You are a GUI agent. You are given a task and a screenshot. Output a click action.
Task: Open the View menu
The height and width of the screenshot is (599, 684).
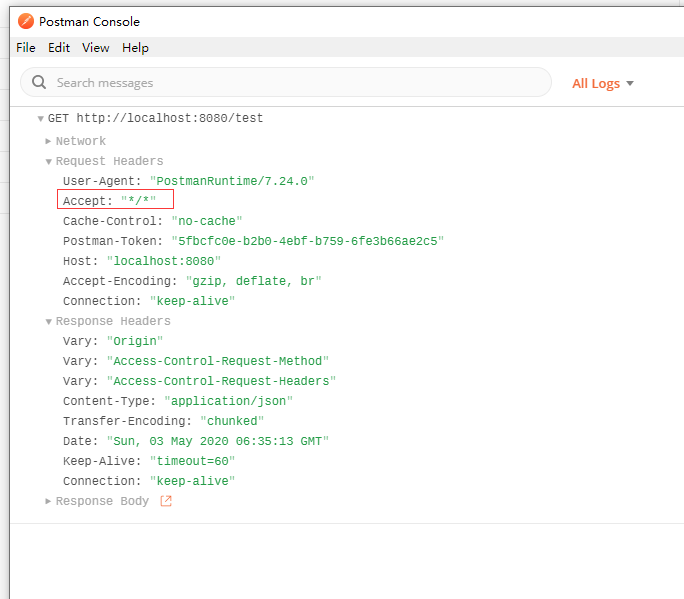point(96,47)
